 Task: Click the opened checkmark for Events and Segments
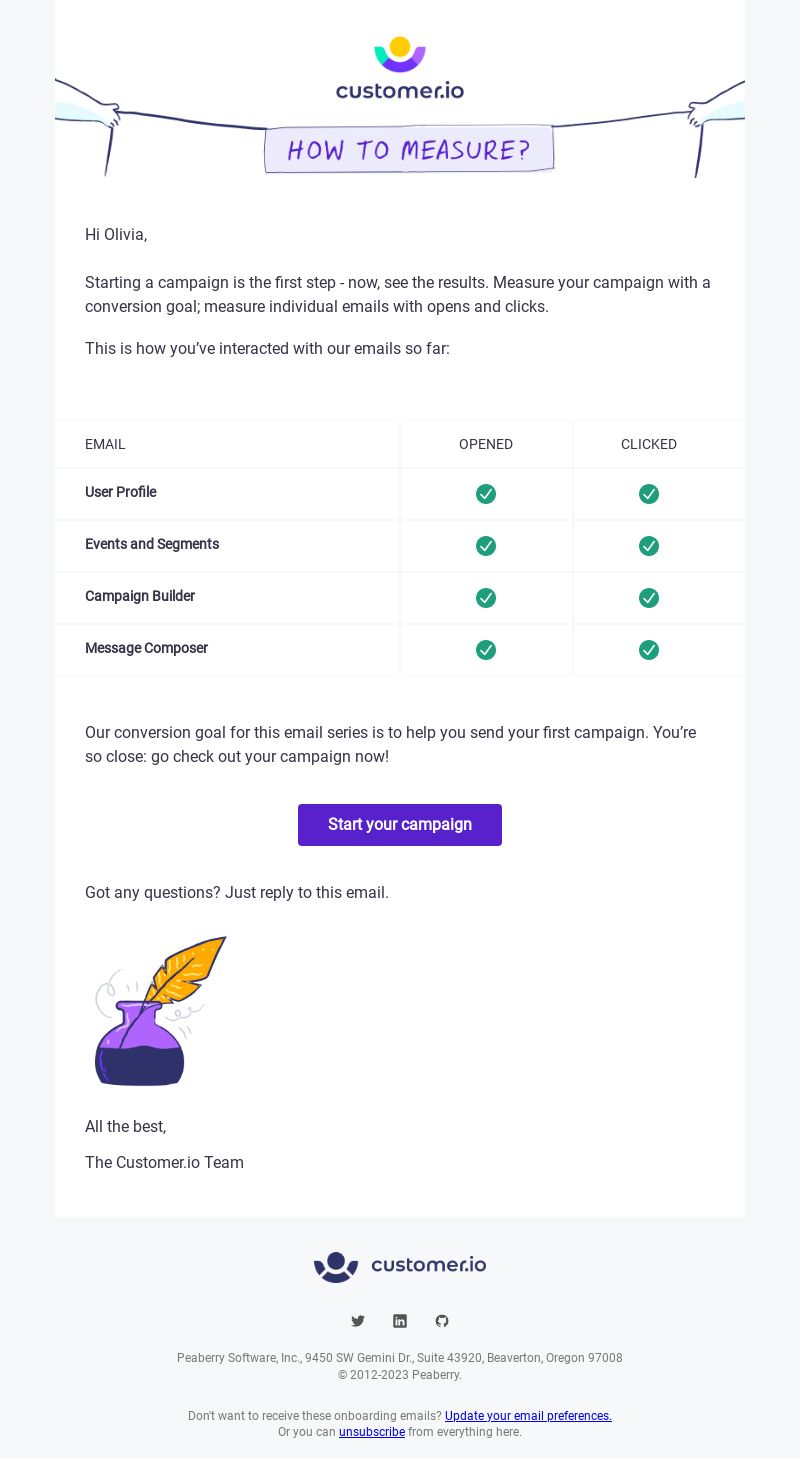[x=486, y=546]
